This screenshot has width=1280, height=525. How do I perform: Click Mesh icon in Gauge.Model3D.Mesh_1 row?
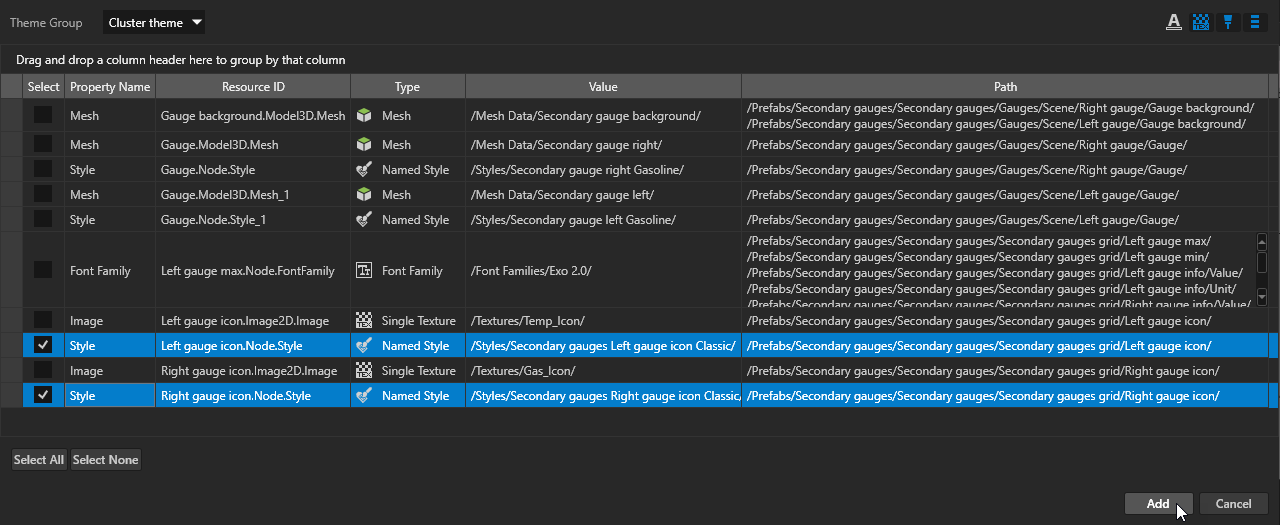364,195
